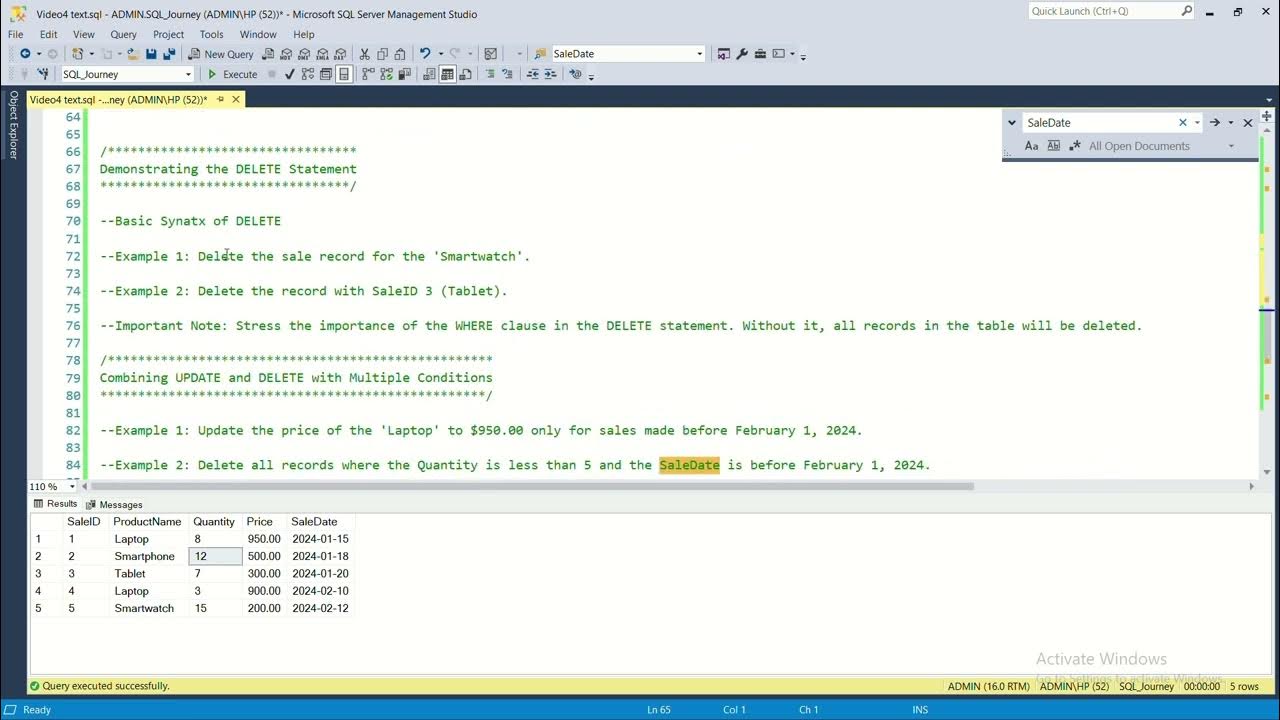This screenshot has width=1280, height=720.
Task: Toggle Include Live Query Statistics
Action: click(386, 74)
